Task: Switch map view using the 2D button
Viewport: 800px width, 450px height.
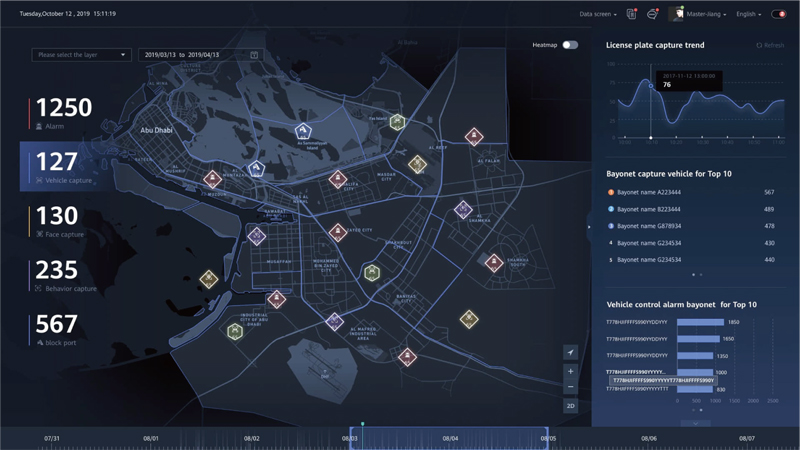Action: [570, 406]
